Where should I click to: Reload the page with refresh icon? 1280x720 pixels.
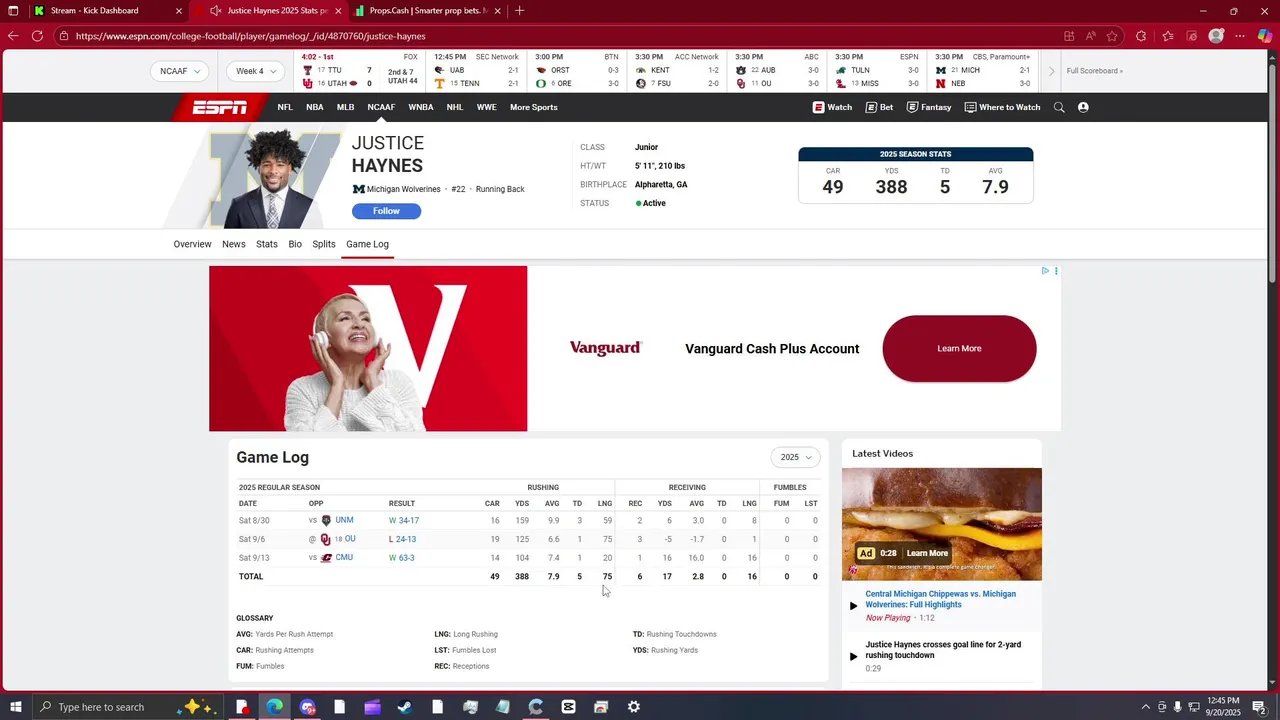(x=37, y=36)
